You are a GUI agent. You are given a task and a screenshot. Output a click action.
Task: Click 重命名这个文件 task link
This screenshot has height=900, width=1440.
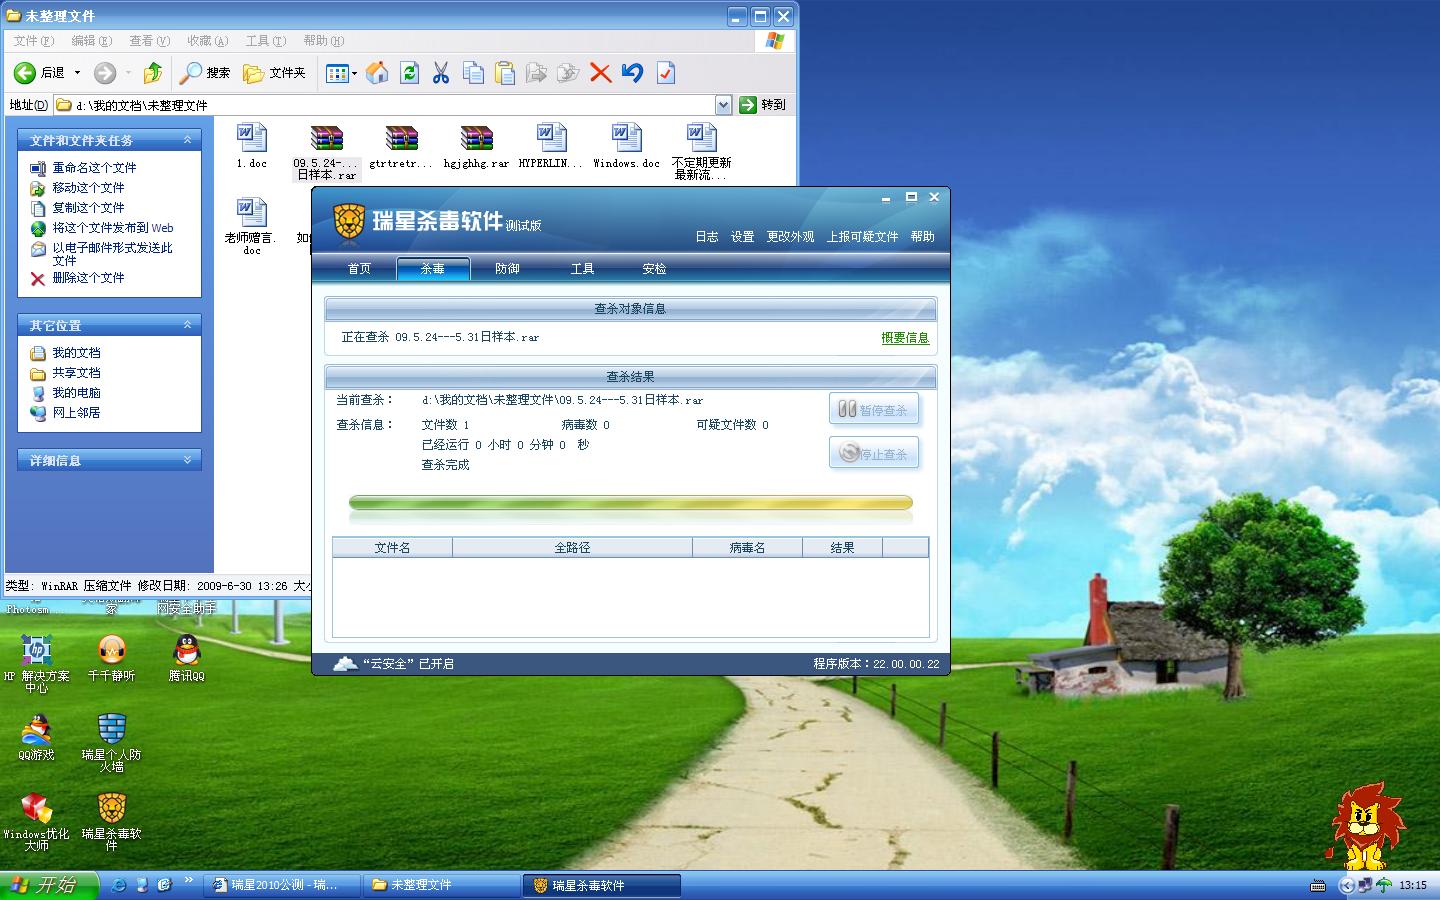click(84, 168)
